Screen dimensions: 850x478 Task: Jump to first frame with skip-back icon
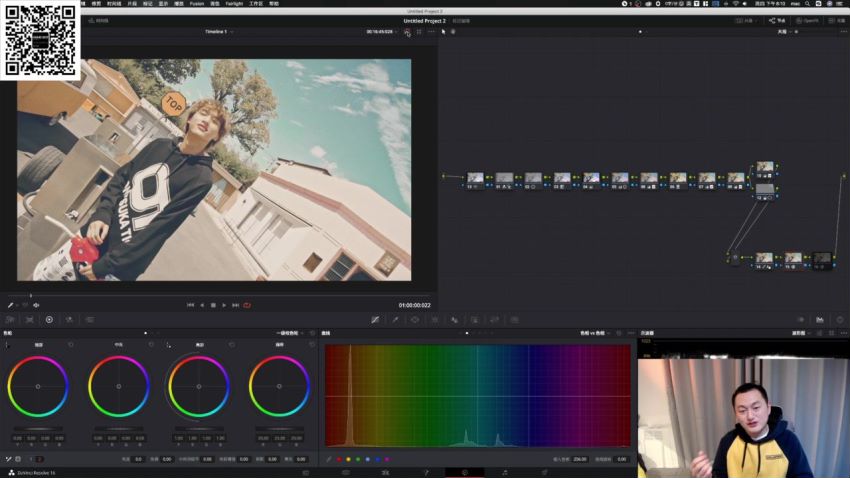(x=190, y=305)
